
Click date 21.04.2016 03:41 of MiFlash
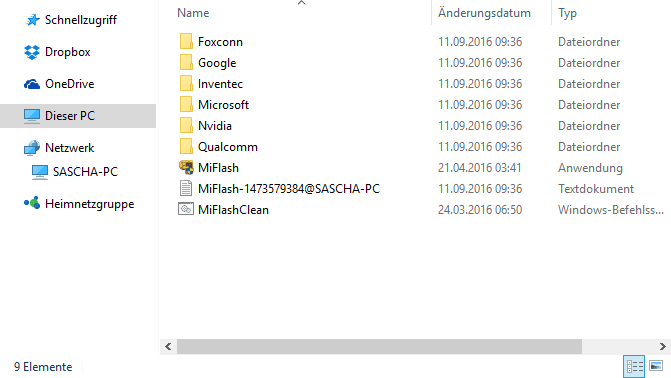(480, 167)
